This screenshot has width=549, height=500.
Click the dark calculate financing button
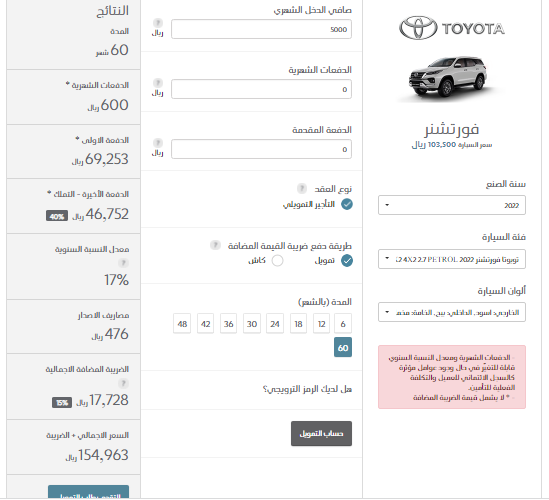click(x=321, y=433)
